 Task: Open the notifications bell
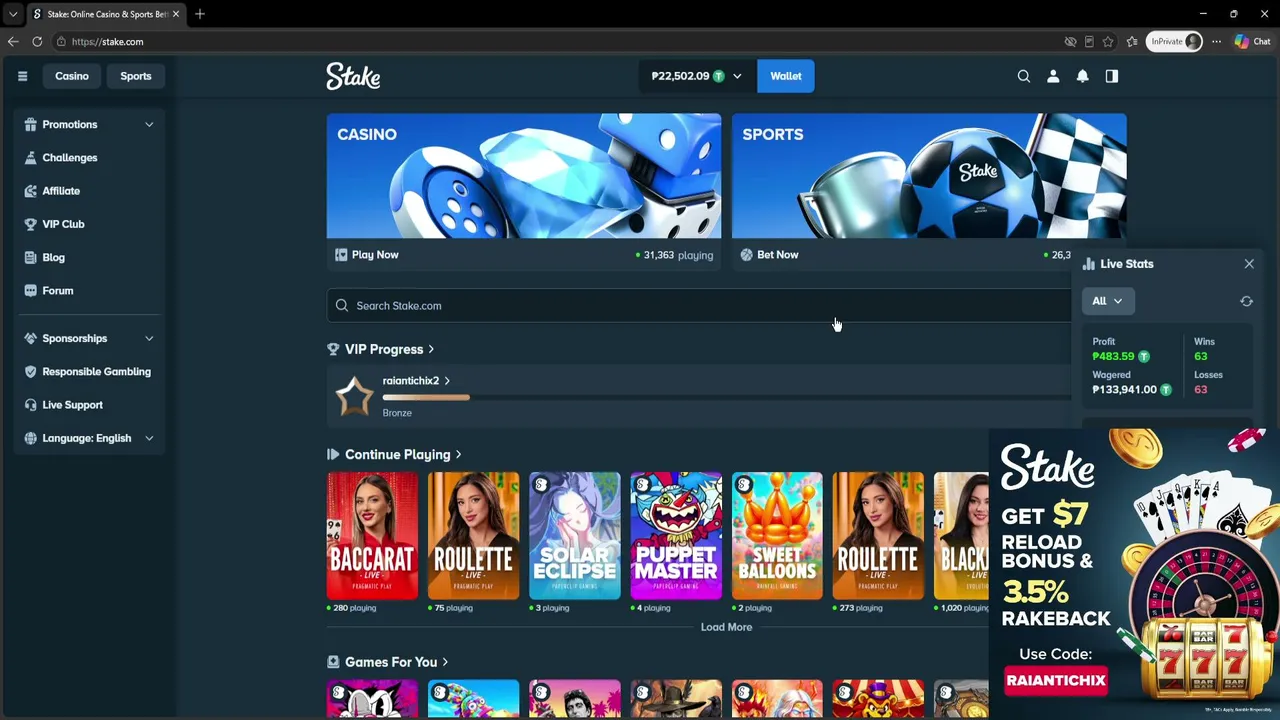(1082, 76)
